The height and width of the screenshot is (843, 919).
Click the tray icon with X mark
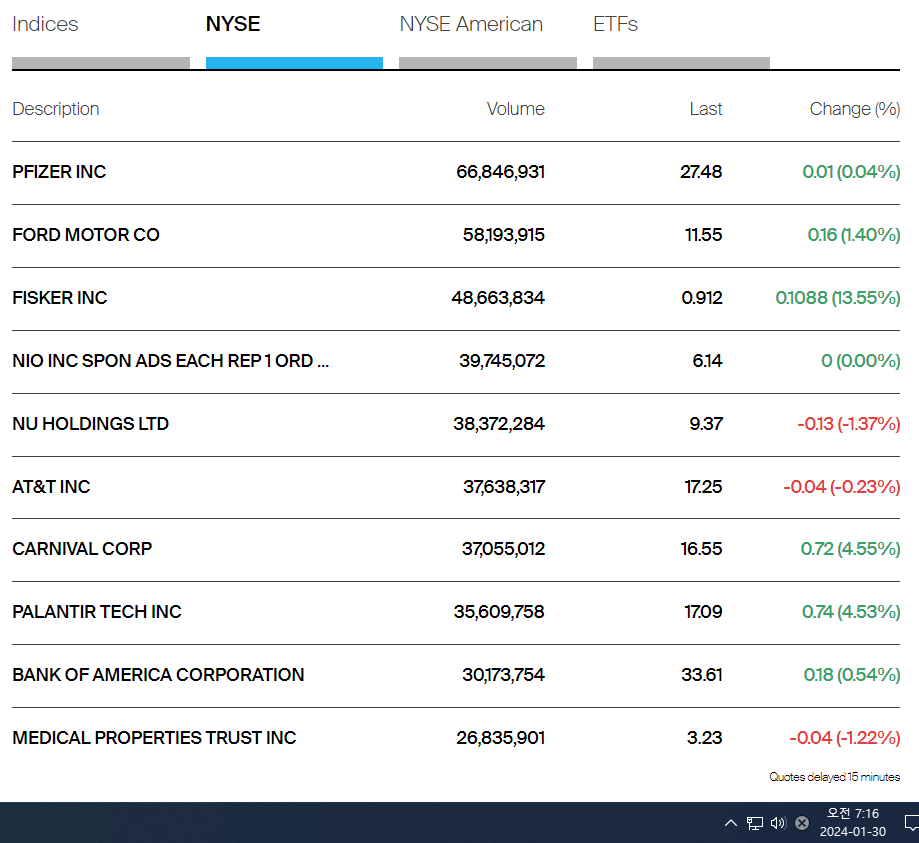[802, 823]
